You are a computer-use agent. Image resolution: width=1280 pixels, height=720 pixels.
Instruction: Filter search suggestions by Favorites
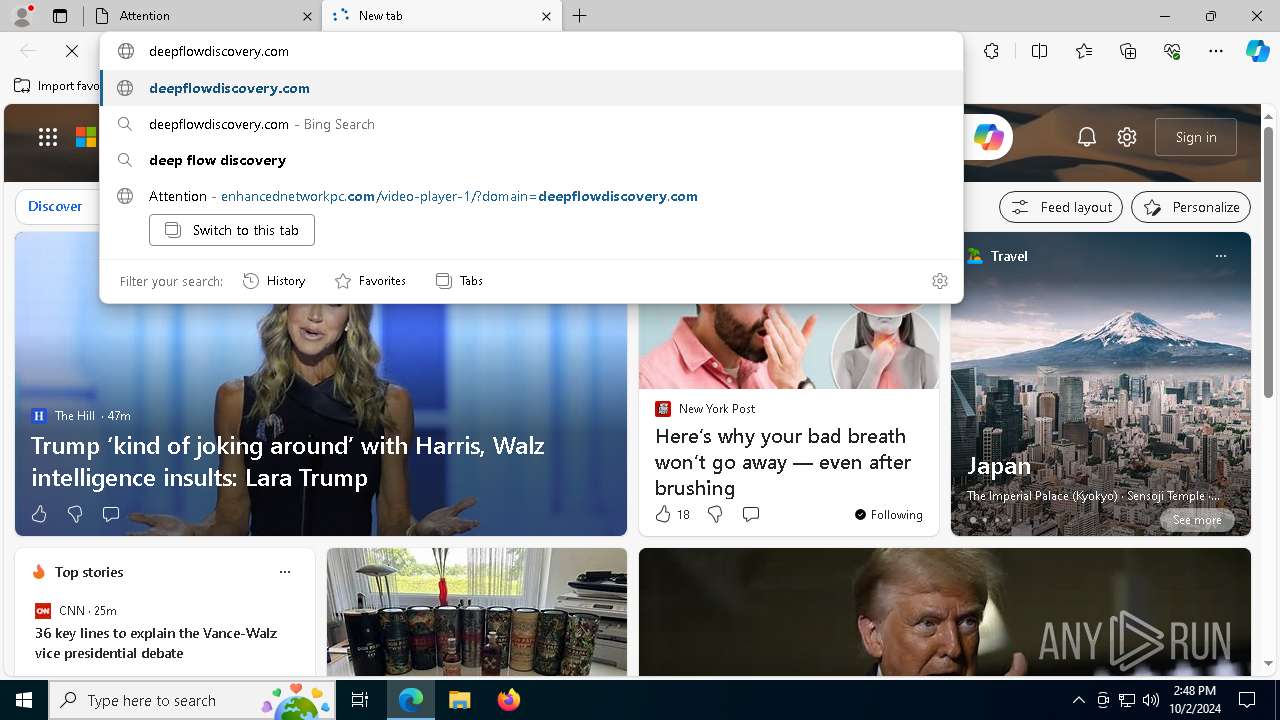tap(370, 281)
